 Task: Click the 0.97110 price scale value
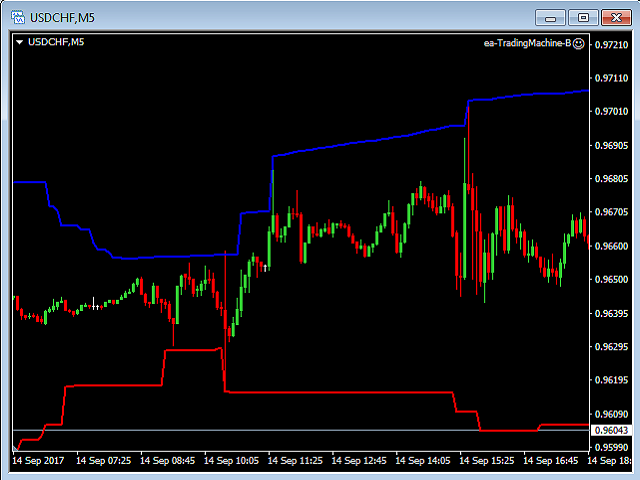[x=611, y=78]
